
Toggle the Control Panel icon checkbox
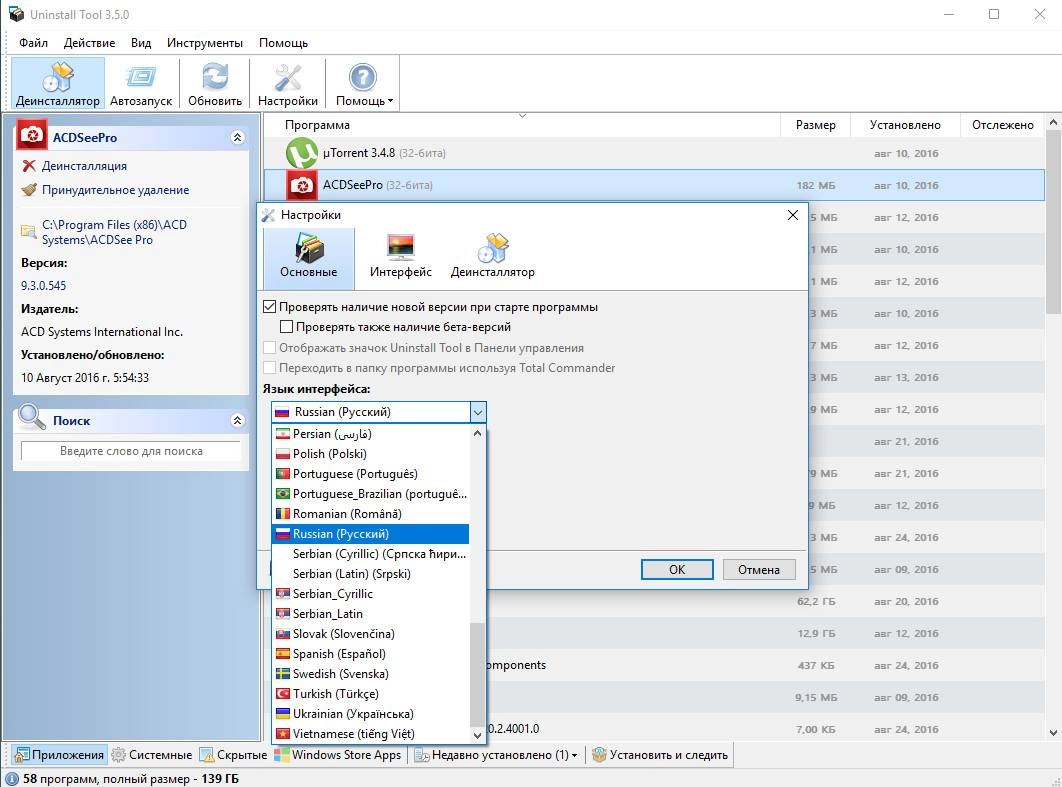[270, 347]
